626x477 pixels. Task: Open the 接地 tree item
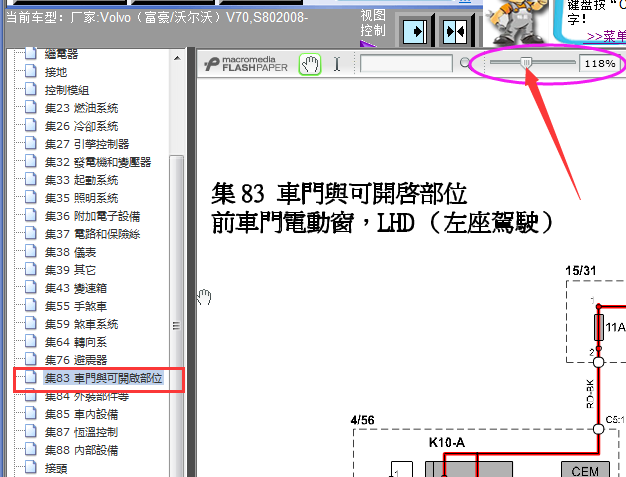point(56,72)
